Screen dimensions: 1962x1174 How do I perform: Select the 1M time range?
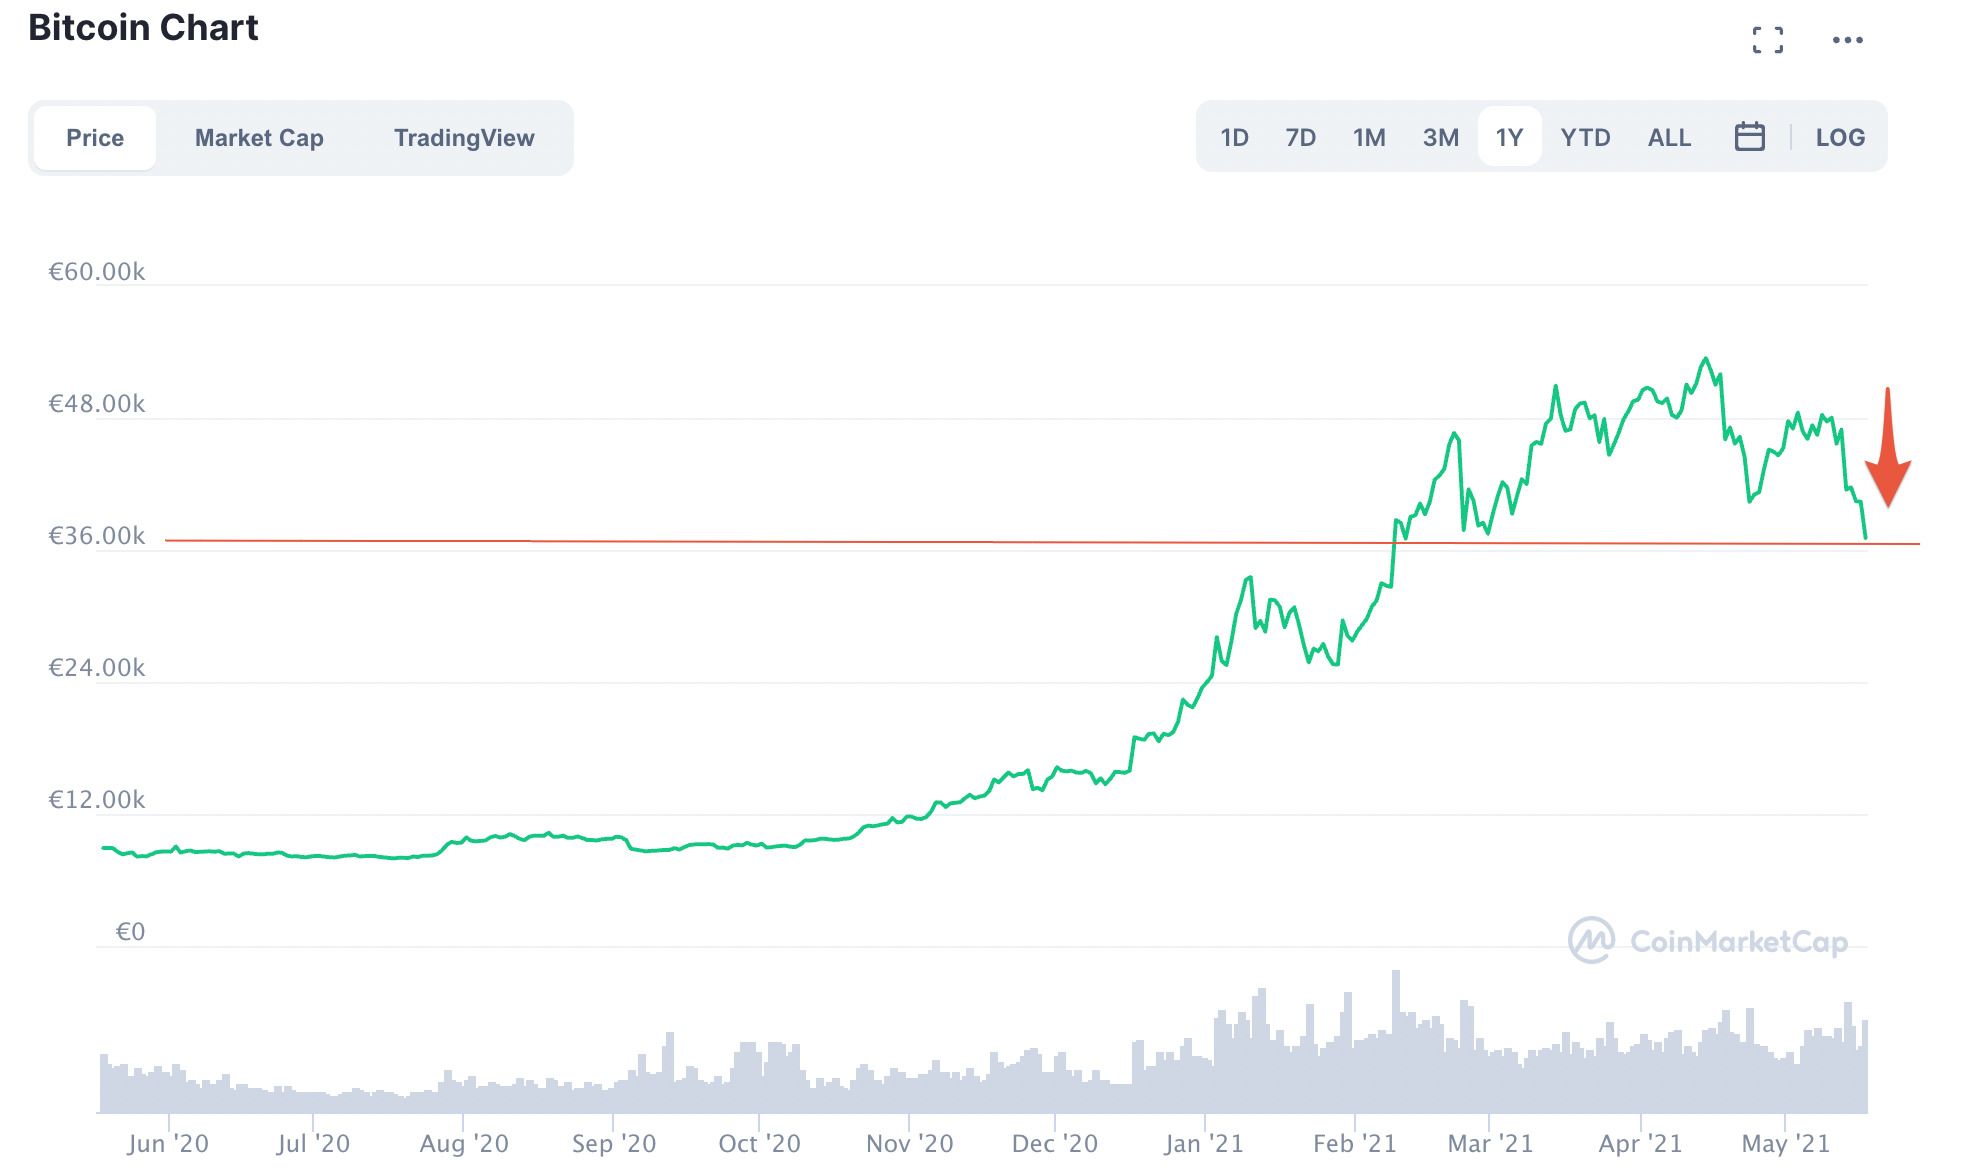[1369, 137]
